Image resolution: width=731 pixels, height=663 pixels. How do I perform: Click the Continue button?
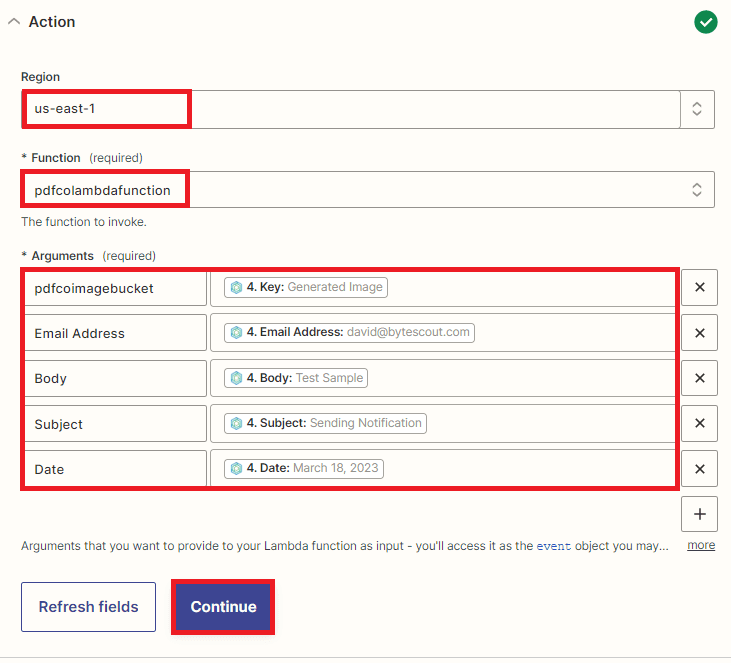223,607
